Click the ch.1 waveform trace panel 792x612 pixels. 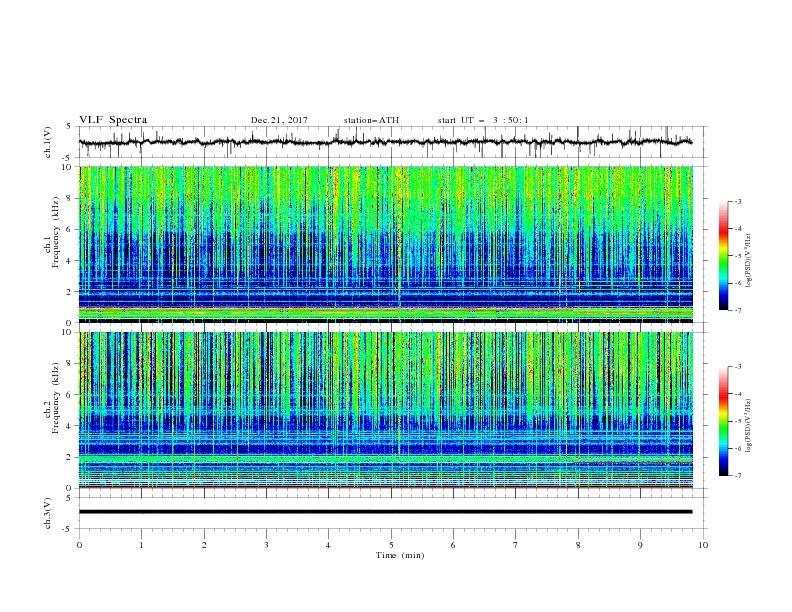click(393, 142)
